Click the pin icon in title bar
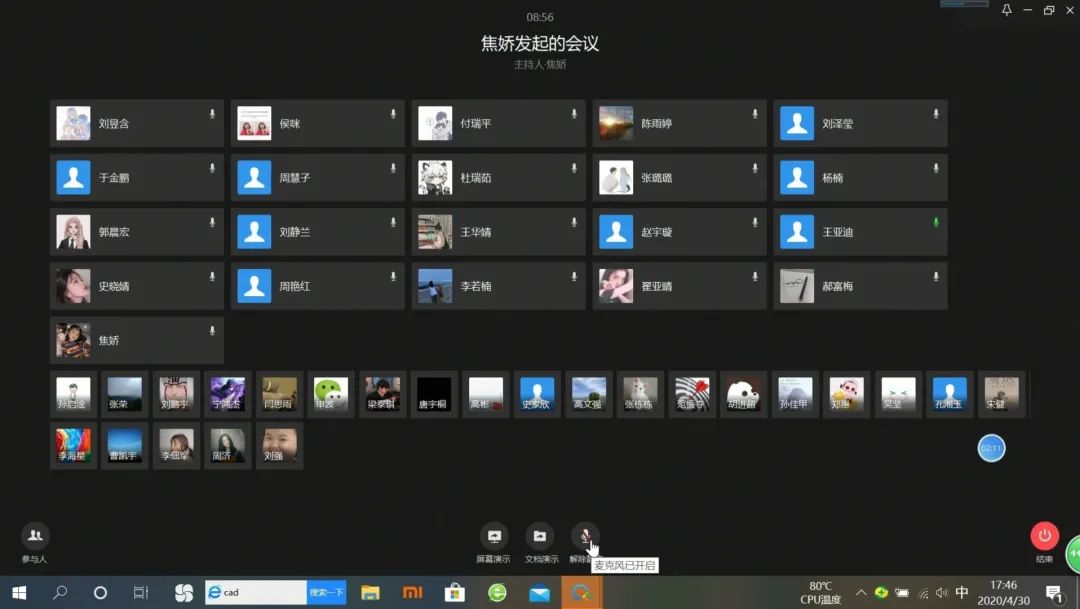The height and width of the screenshot is (609, 1080). tap(1006, 10)
